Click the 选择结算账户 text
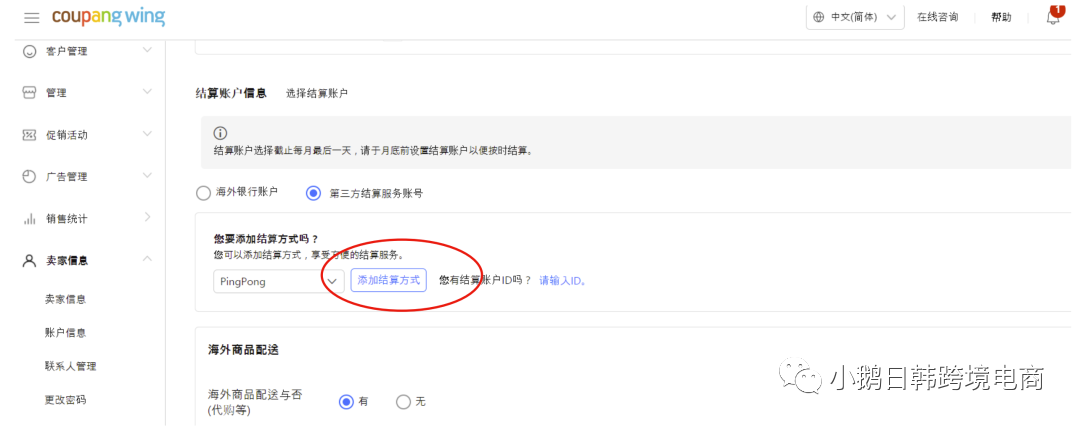Screen dimensions: 1080x426 pyautogui.click(x=317, y=93)
